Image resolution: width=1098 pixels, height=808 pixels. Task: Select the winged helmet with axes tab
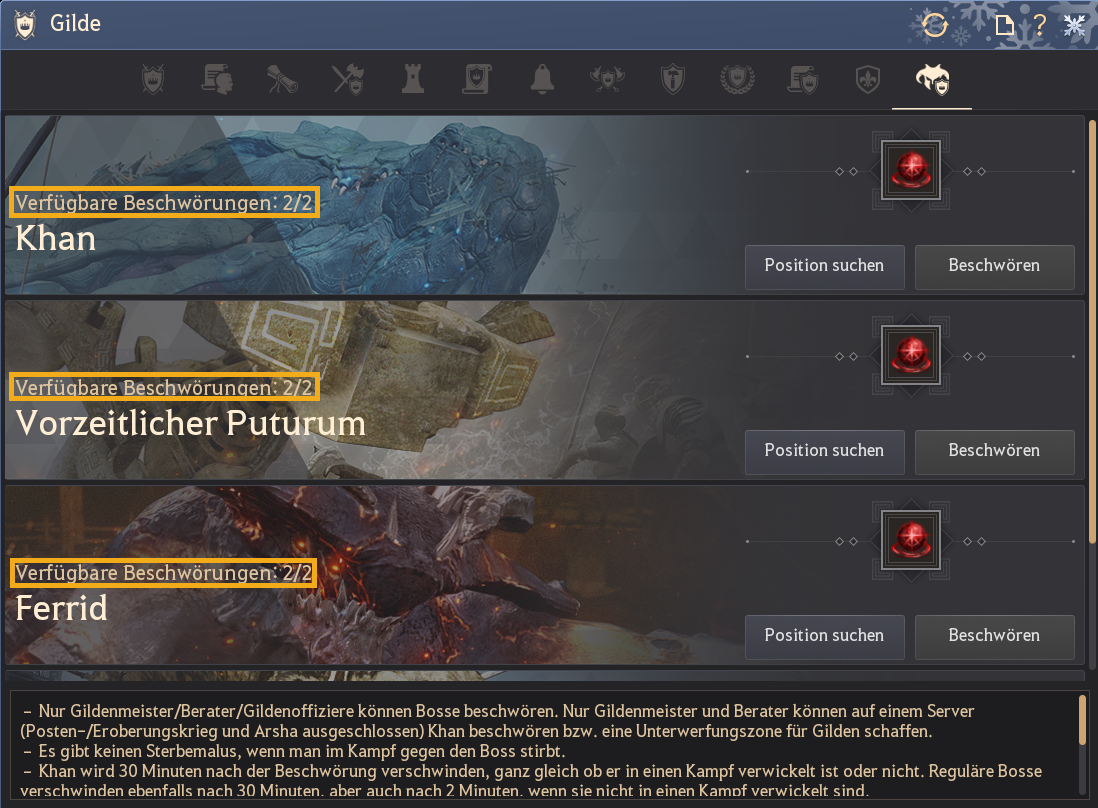tap(607, 79)
